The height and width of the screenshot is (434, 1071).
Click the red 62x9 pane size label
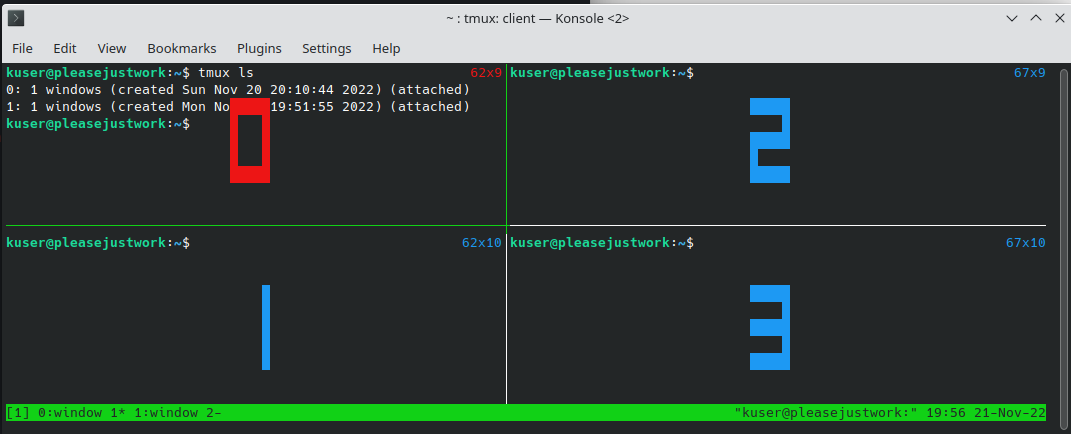tap(485, 73)
